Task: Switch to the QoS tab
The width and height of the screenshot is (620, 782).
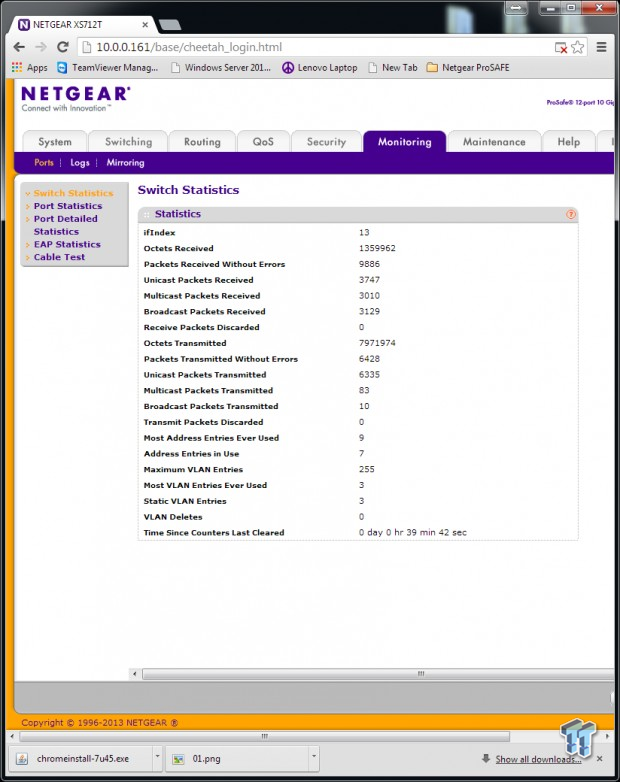Action: [263, 142]
